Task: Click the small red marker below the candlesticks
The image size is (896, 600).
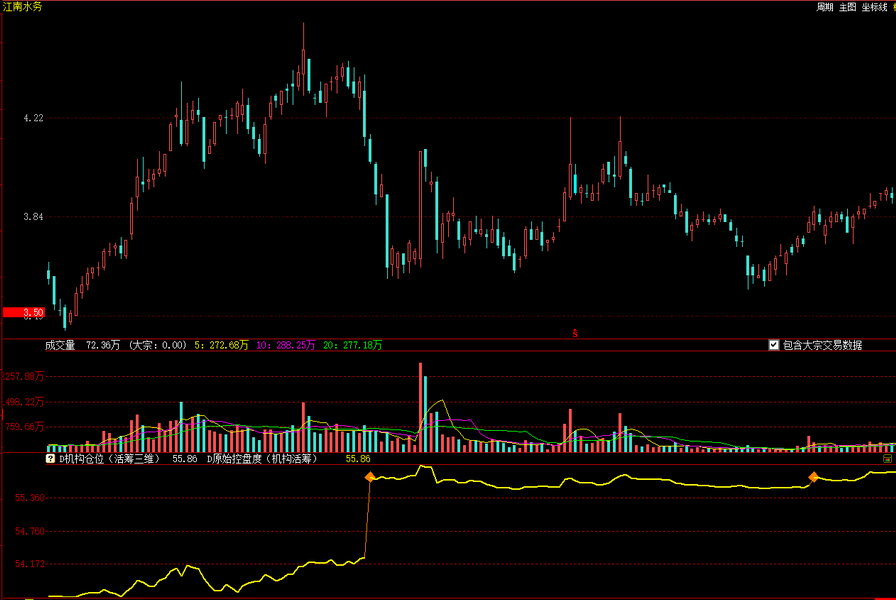Action: (575, 333)
